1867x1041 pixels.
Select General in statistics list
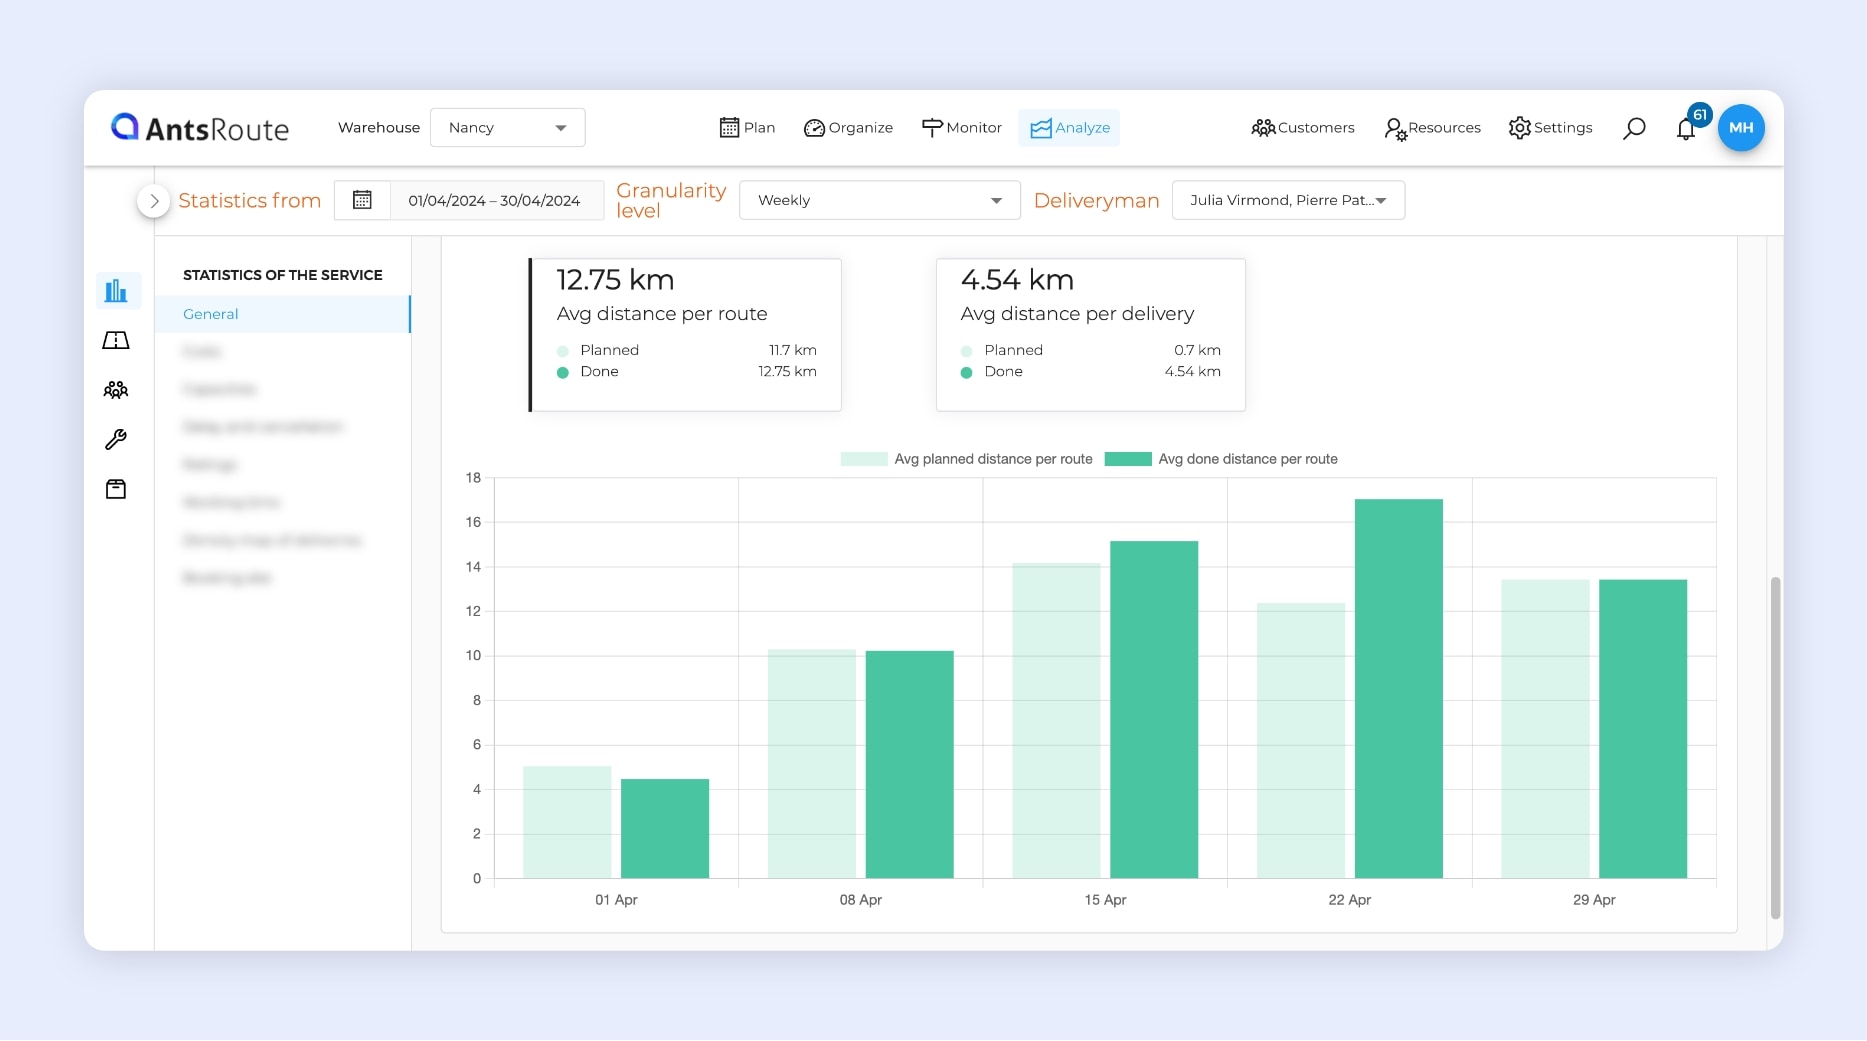point(211,314)
